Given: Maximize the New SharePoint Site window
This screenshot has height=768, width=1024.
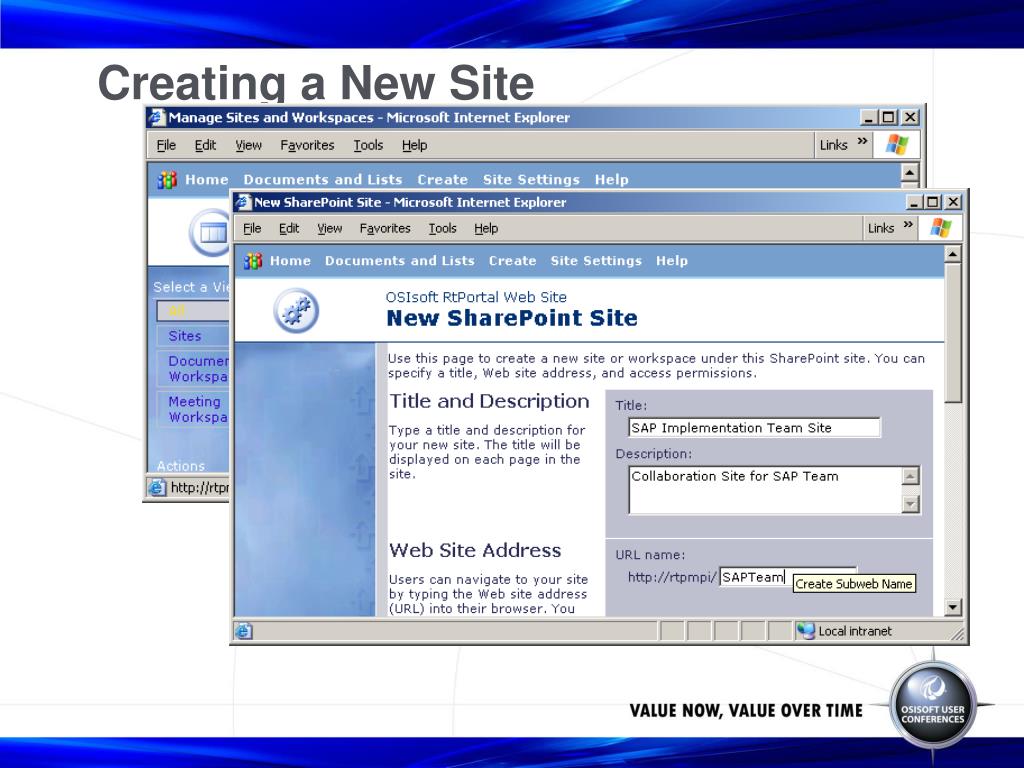Looking at the screenshot, I should point(933,202).
